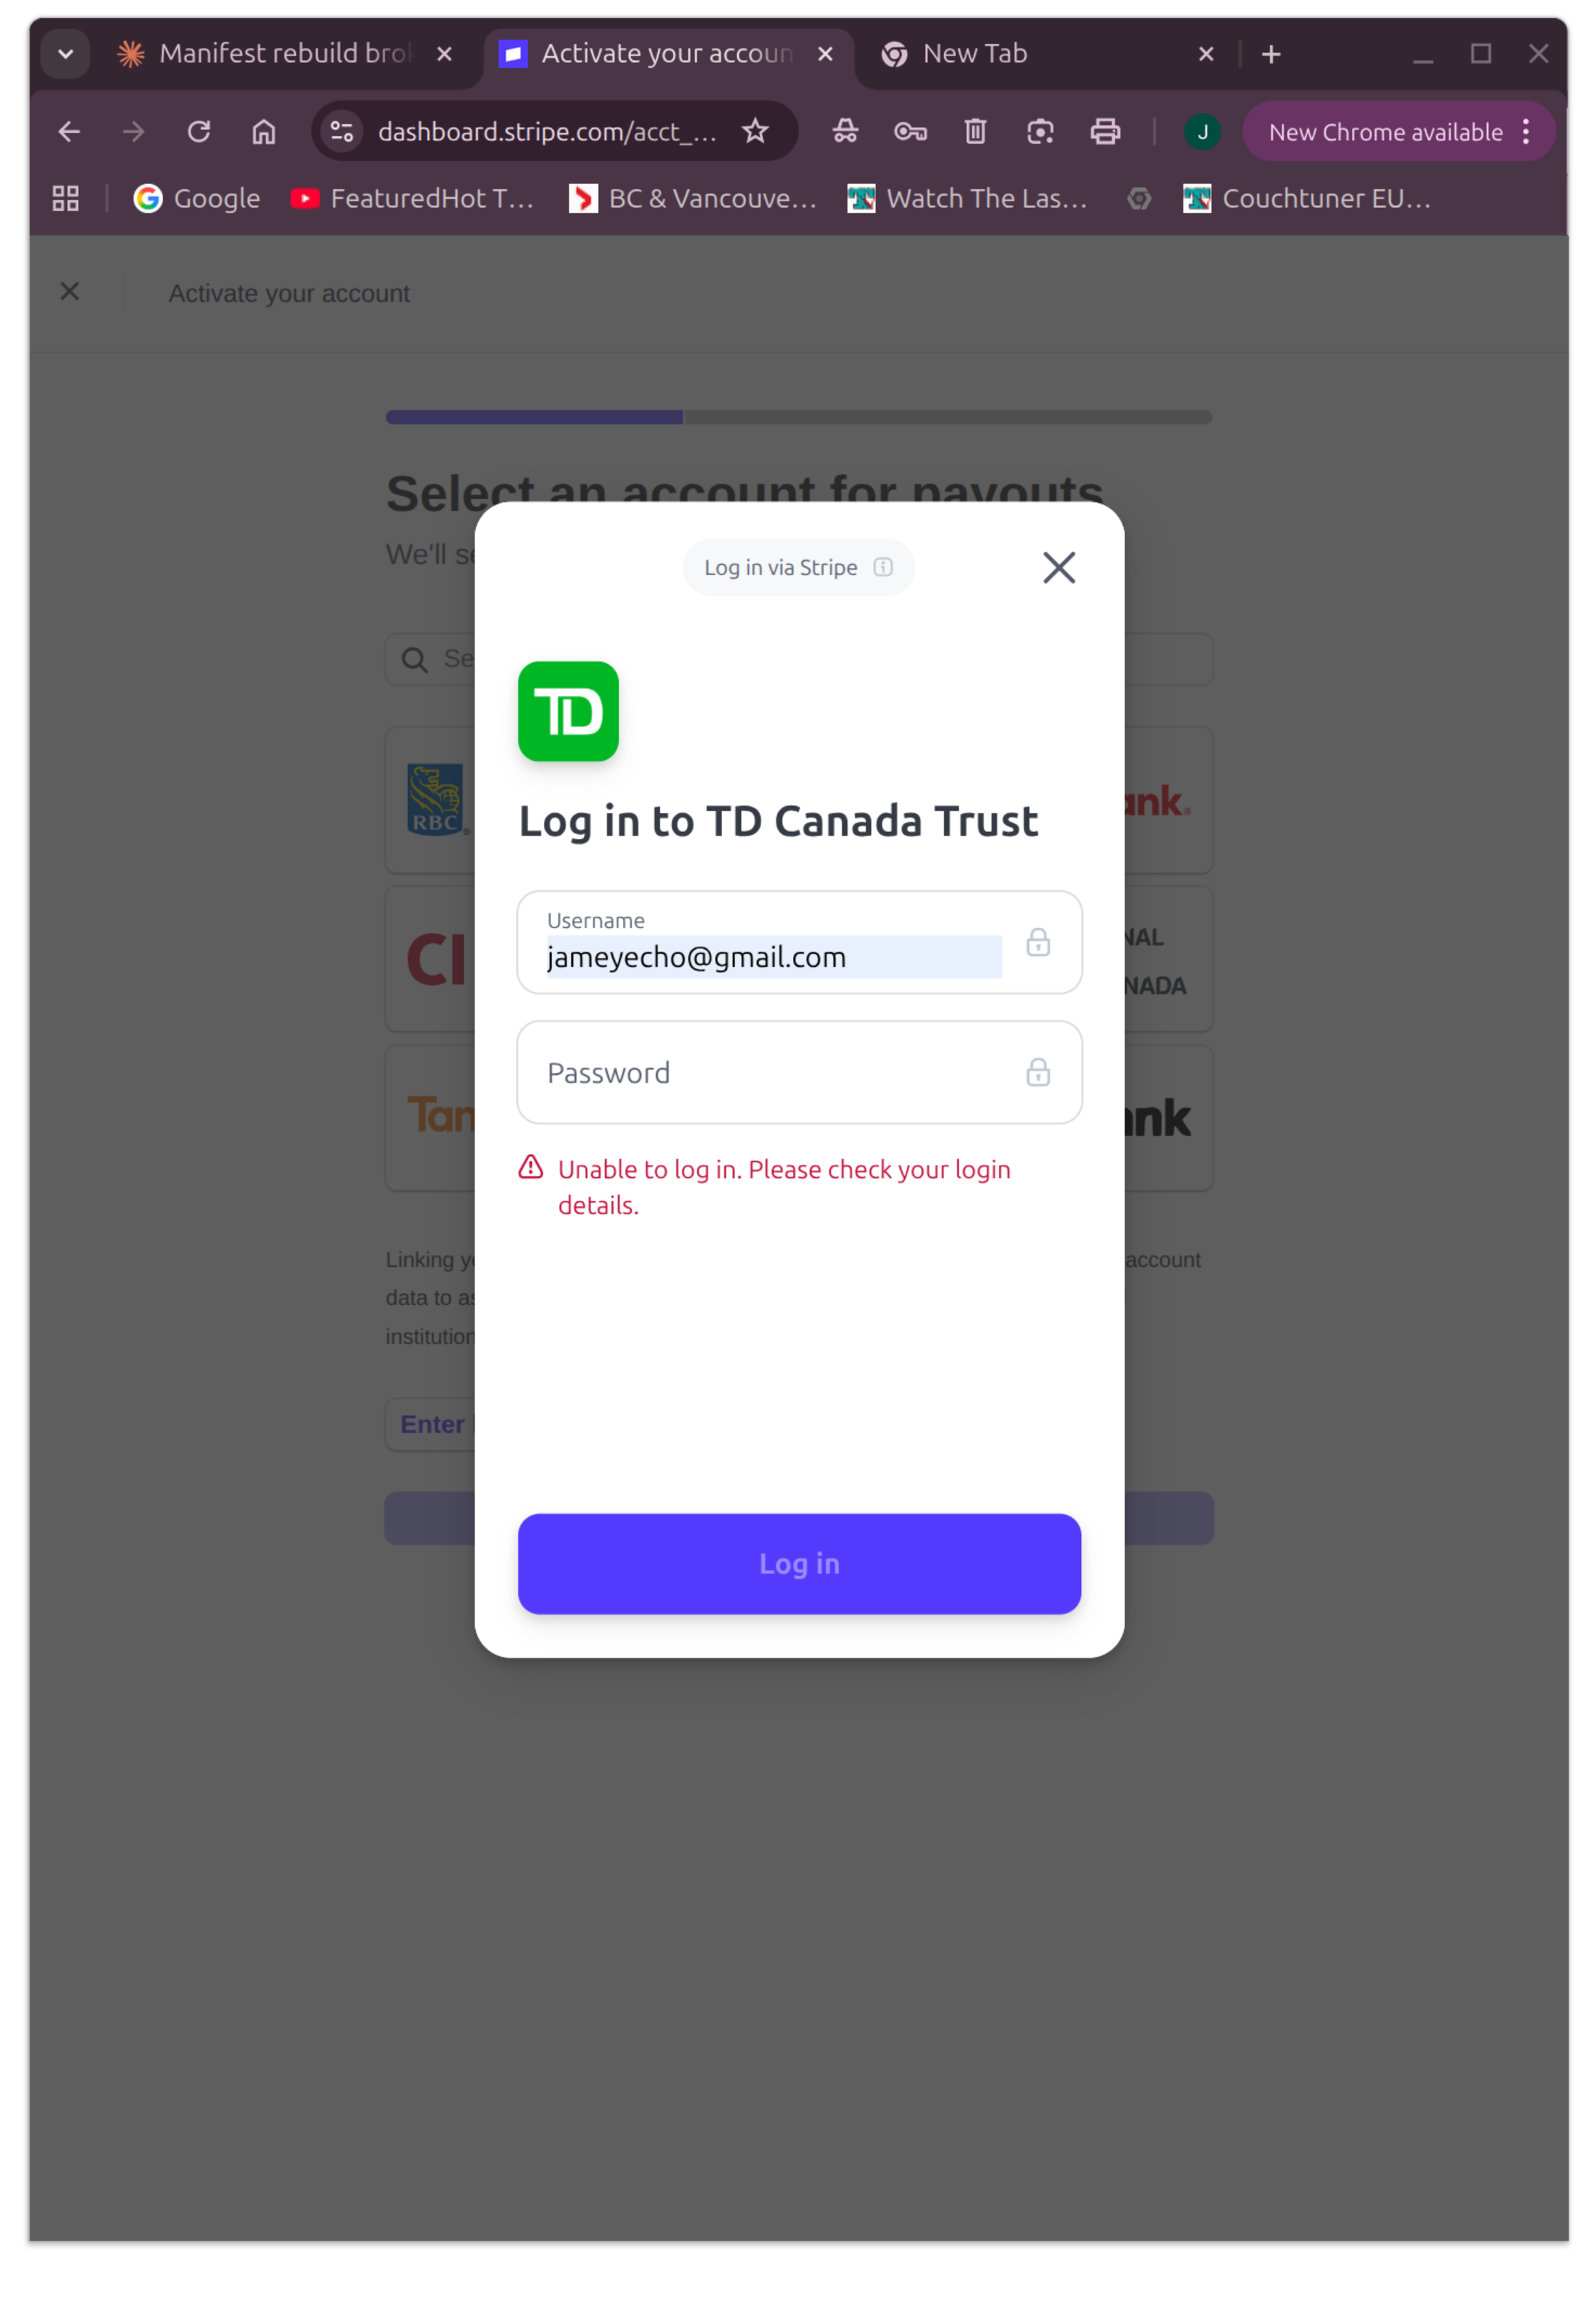This screenshot has width=1596, height=2298.
Task: Open the J profile avatar menu
Action: coord(1202,131)
